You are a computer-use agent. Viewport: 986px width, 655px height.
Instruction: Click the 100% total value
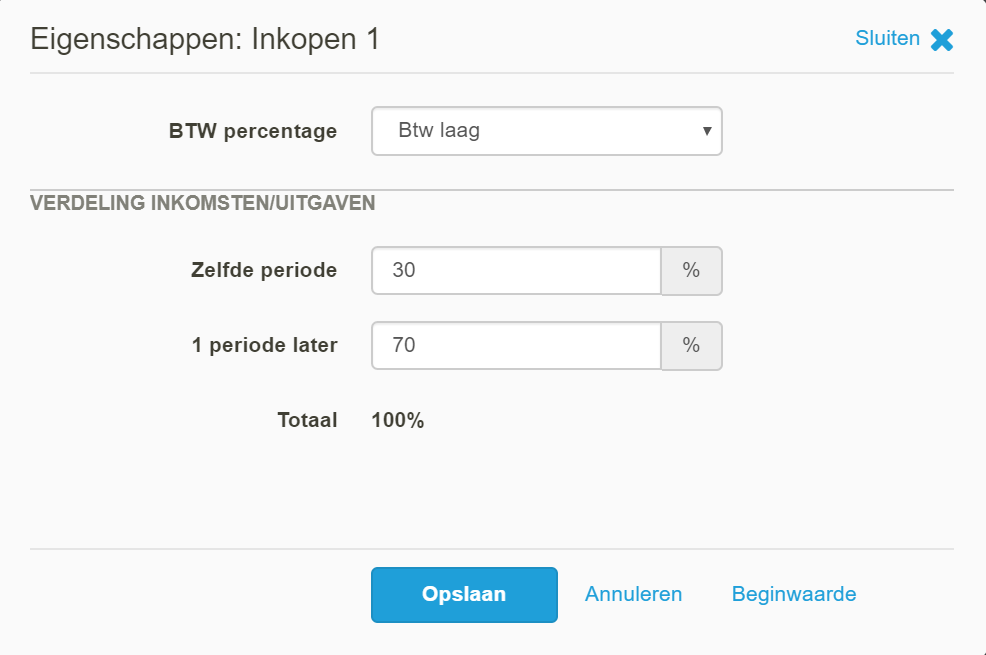(397, 420)
